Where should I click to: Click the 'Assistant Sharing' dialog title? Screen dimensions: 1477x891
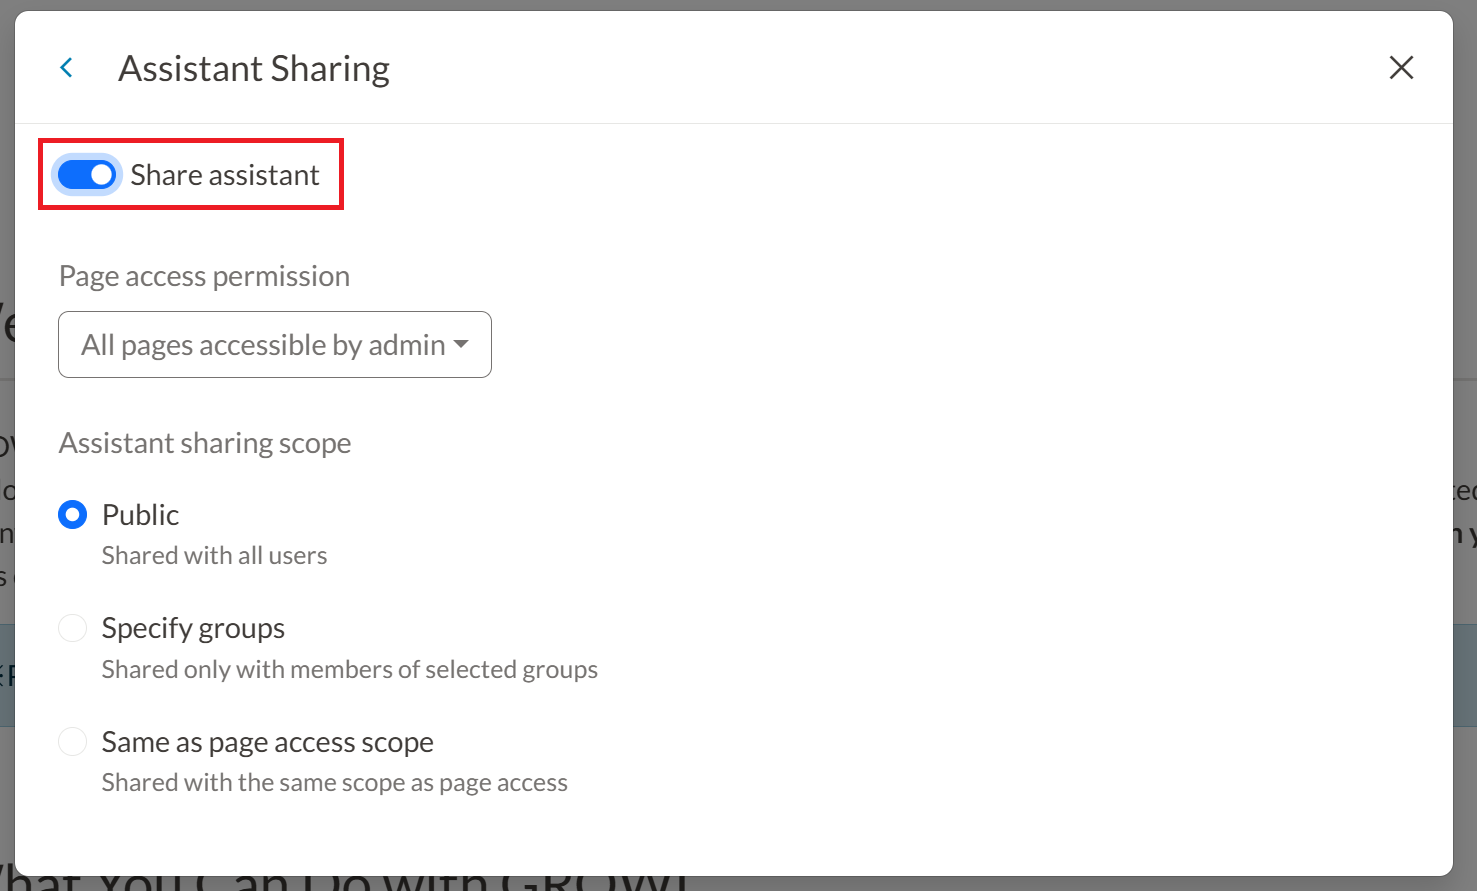[254, 68]
